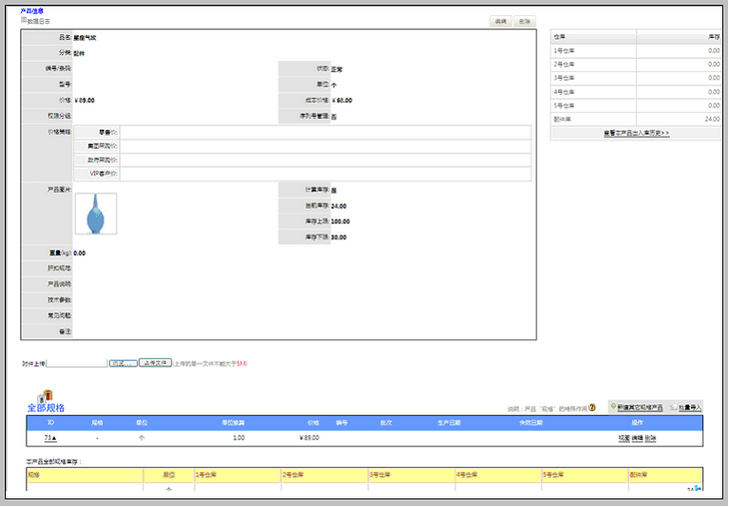Click the 批量导入 button
729x507 pixels.
click(x=686, y=408)
